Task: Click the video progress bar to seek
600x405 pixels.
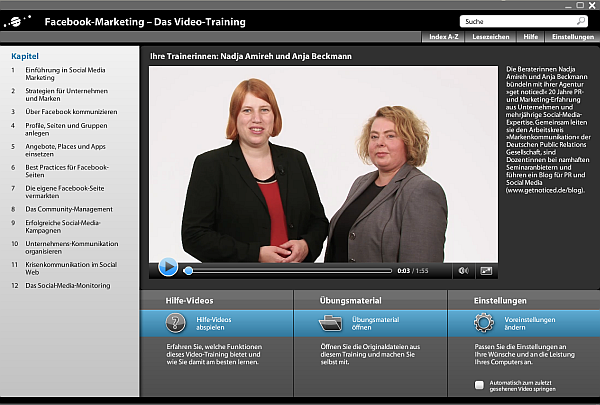Action: pyautogui.click(x=288, y=270)
